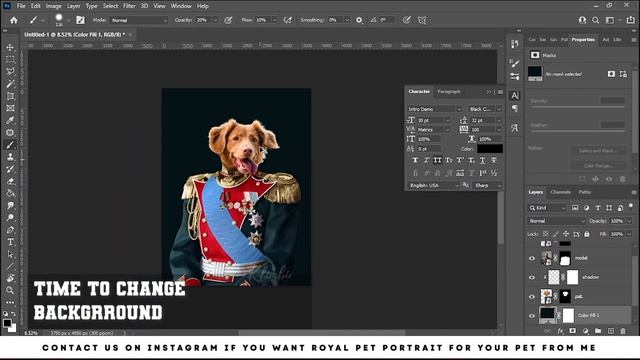Open the Image menu
Viewport: 640px width, 360px height.
click(x=53, y=6)
